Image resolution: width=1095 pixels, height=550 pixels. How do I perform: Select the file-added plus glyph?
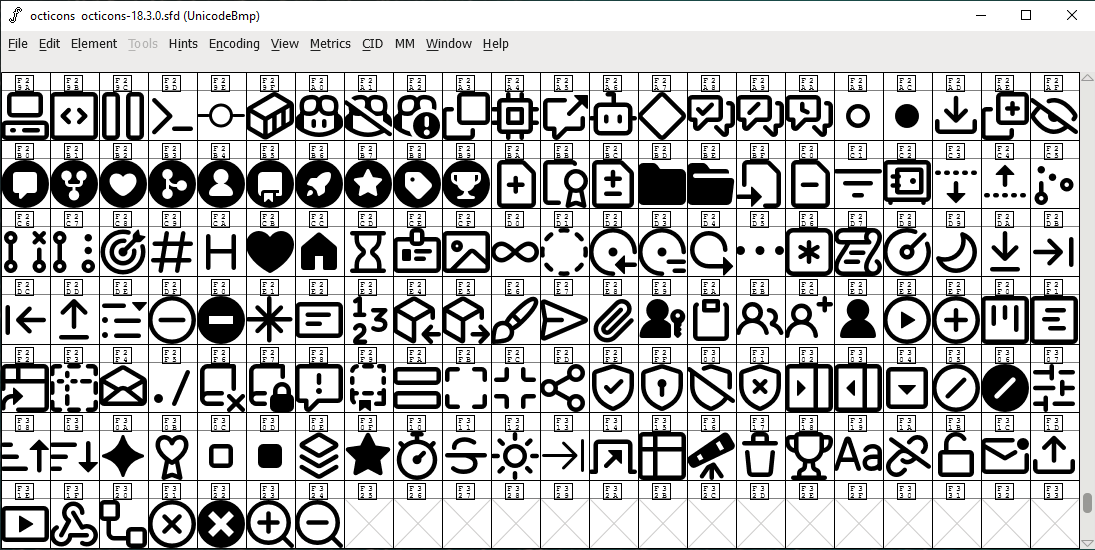pyautogui.click(x=515, y=184)
